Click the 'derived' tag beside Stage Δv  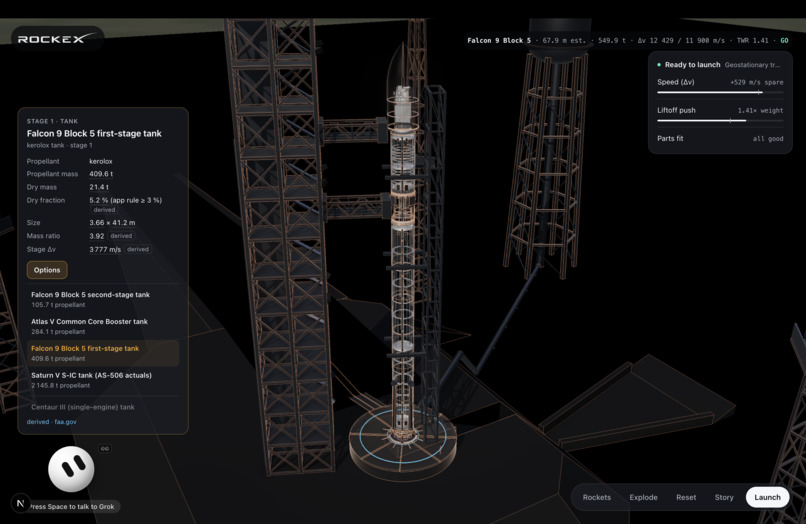click(x=138, y=249)
